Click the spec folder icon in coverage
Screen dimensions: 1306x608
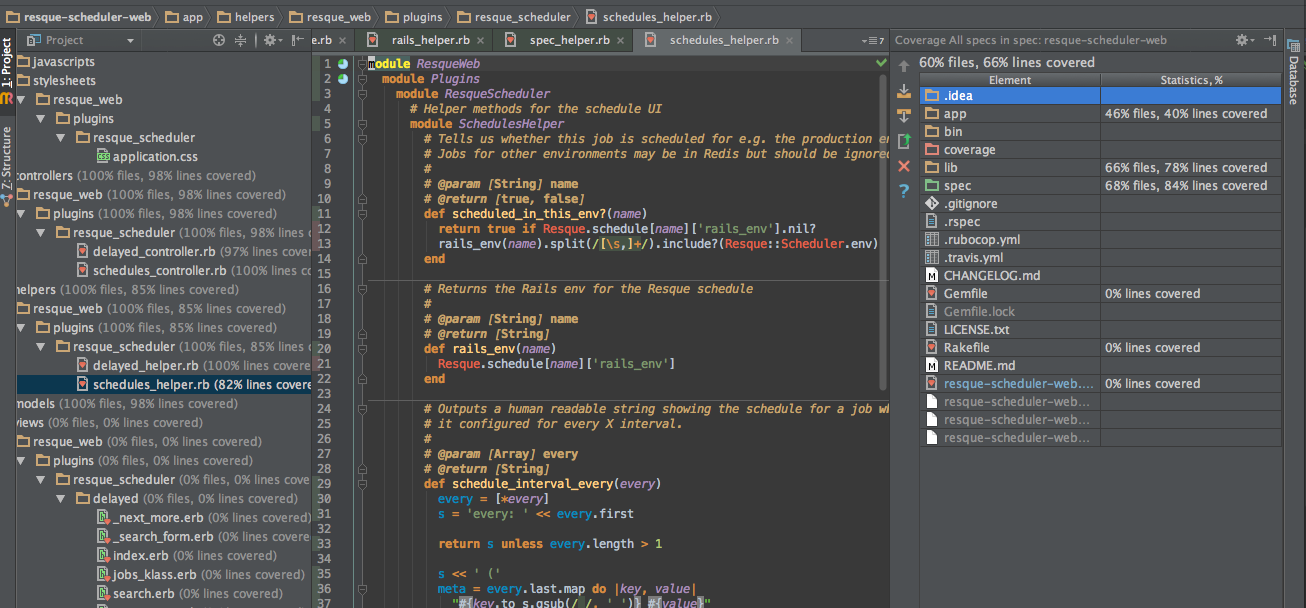(x=932, y=186)
